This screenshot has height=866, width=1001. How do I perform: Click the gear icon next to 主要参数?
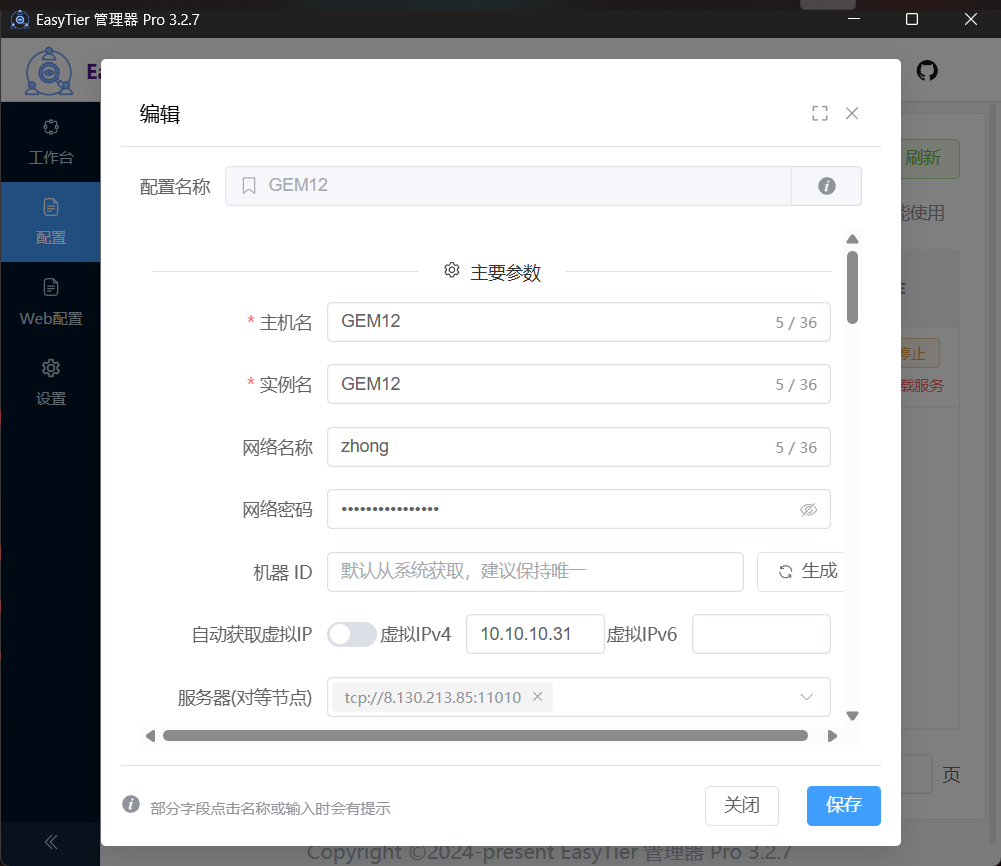(x=451, y=270)
